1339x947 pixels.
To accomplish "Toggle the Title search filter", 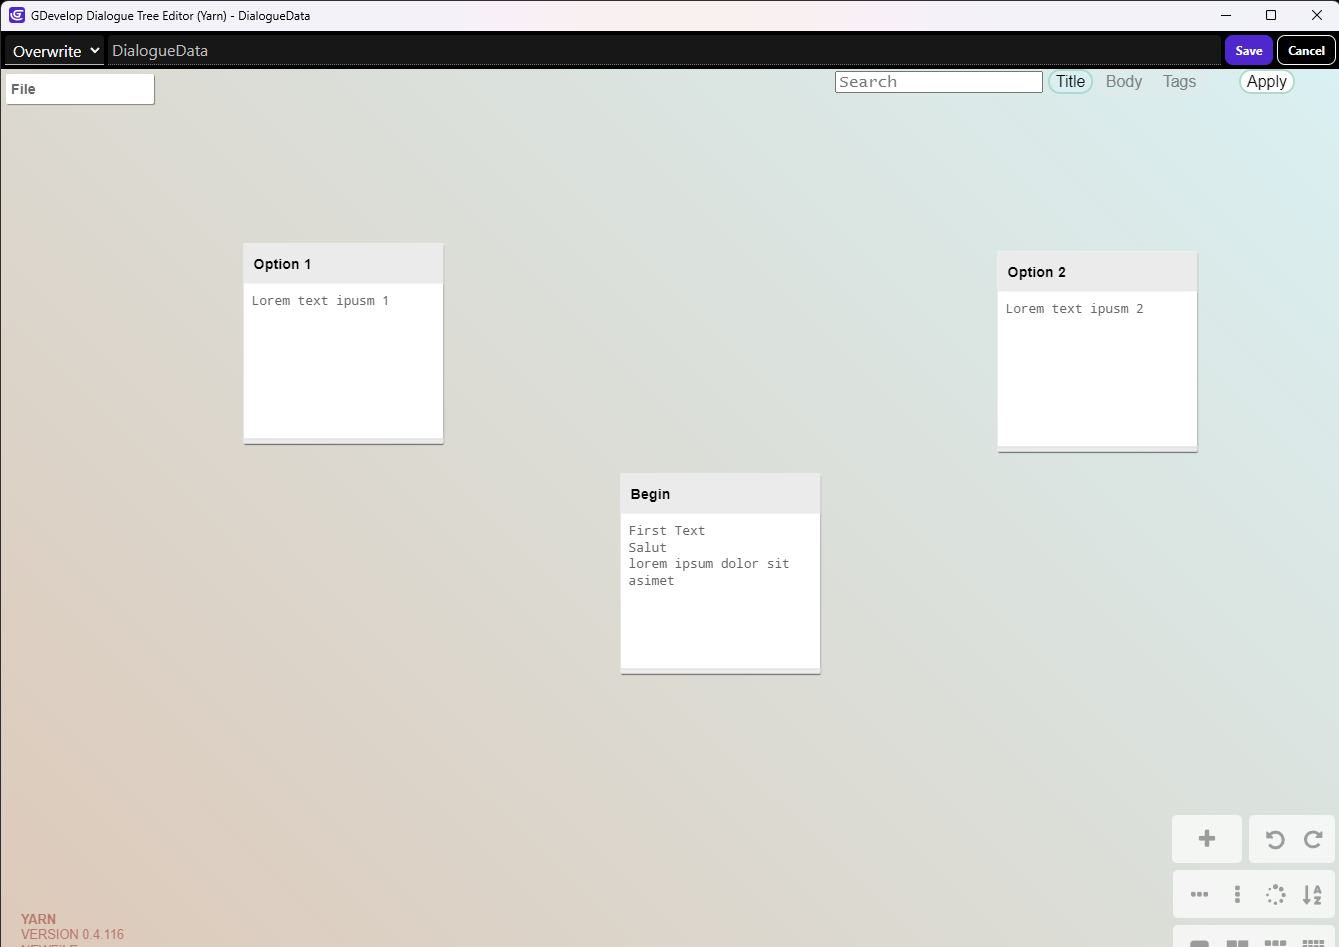I will click(1070, 81).
